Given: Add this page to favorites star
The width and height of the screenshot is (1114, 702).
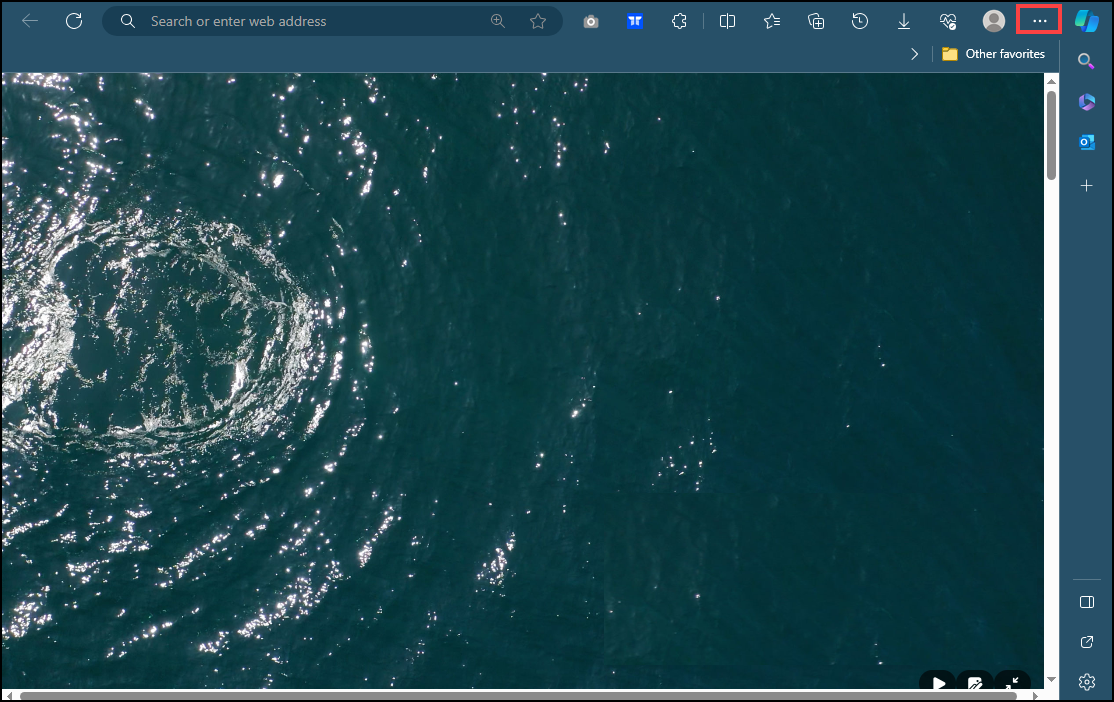Looking at the screenshot, I should click(x=538, y=21).
